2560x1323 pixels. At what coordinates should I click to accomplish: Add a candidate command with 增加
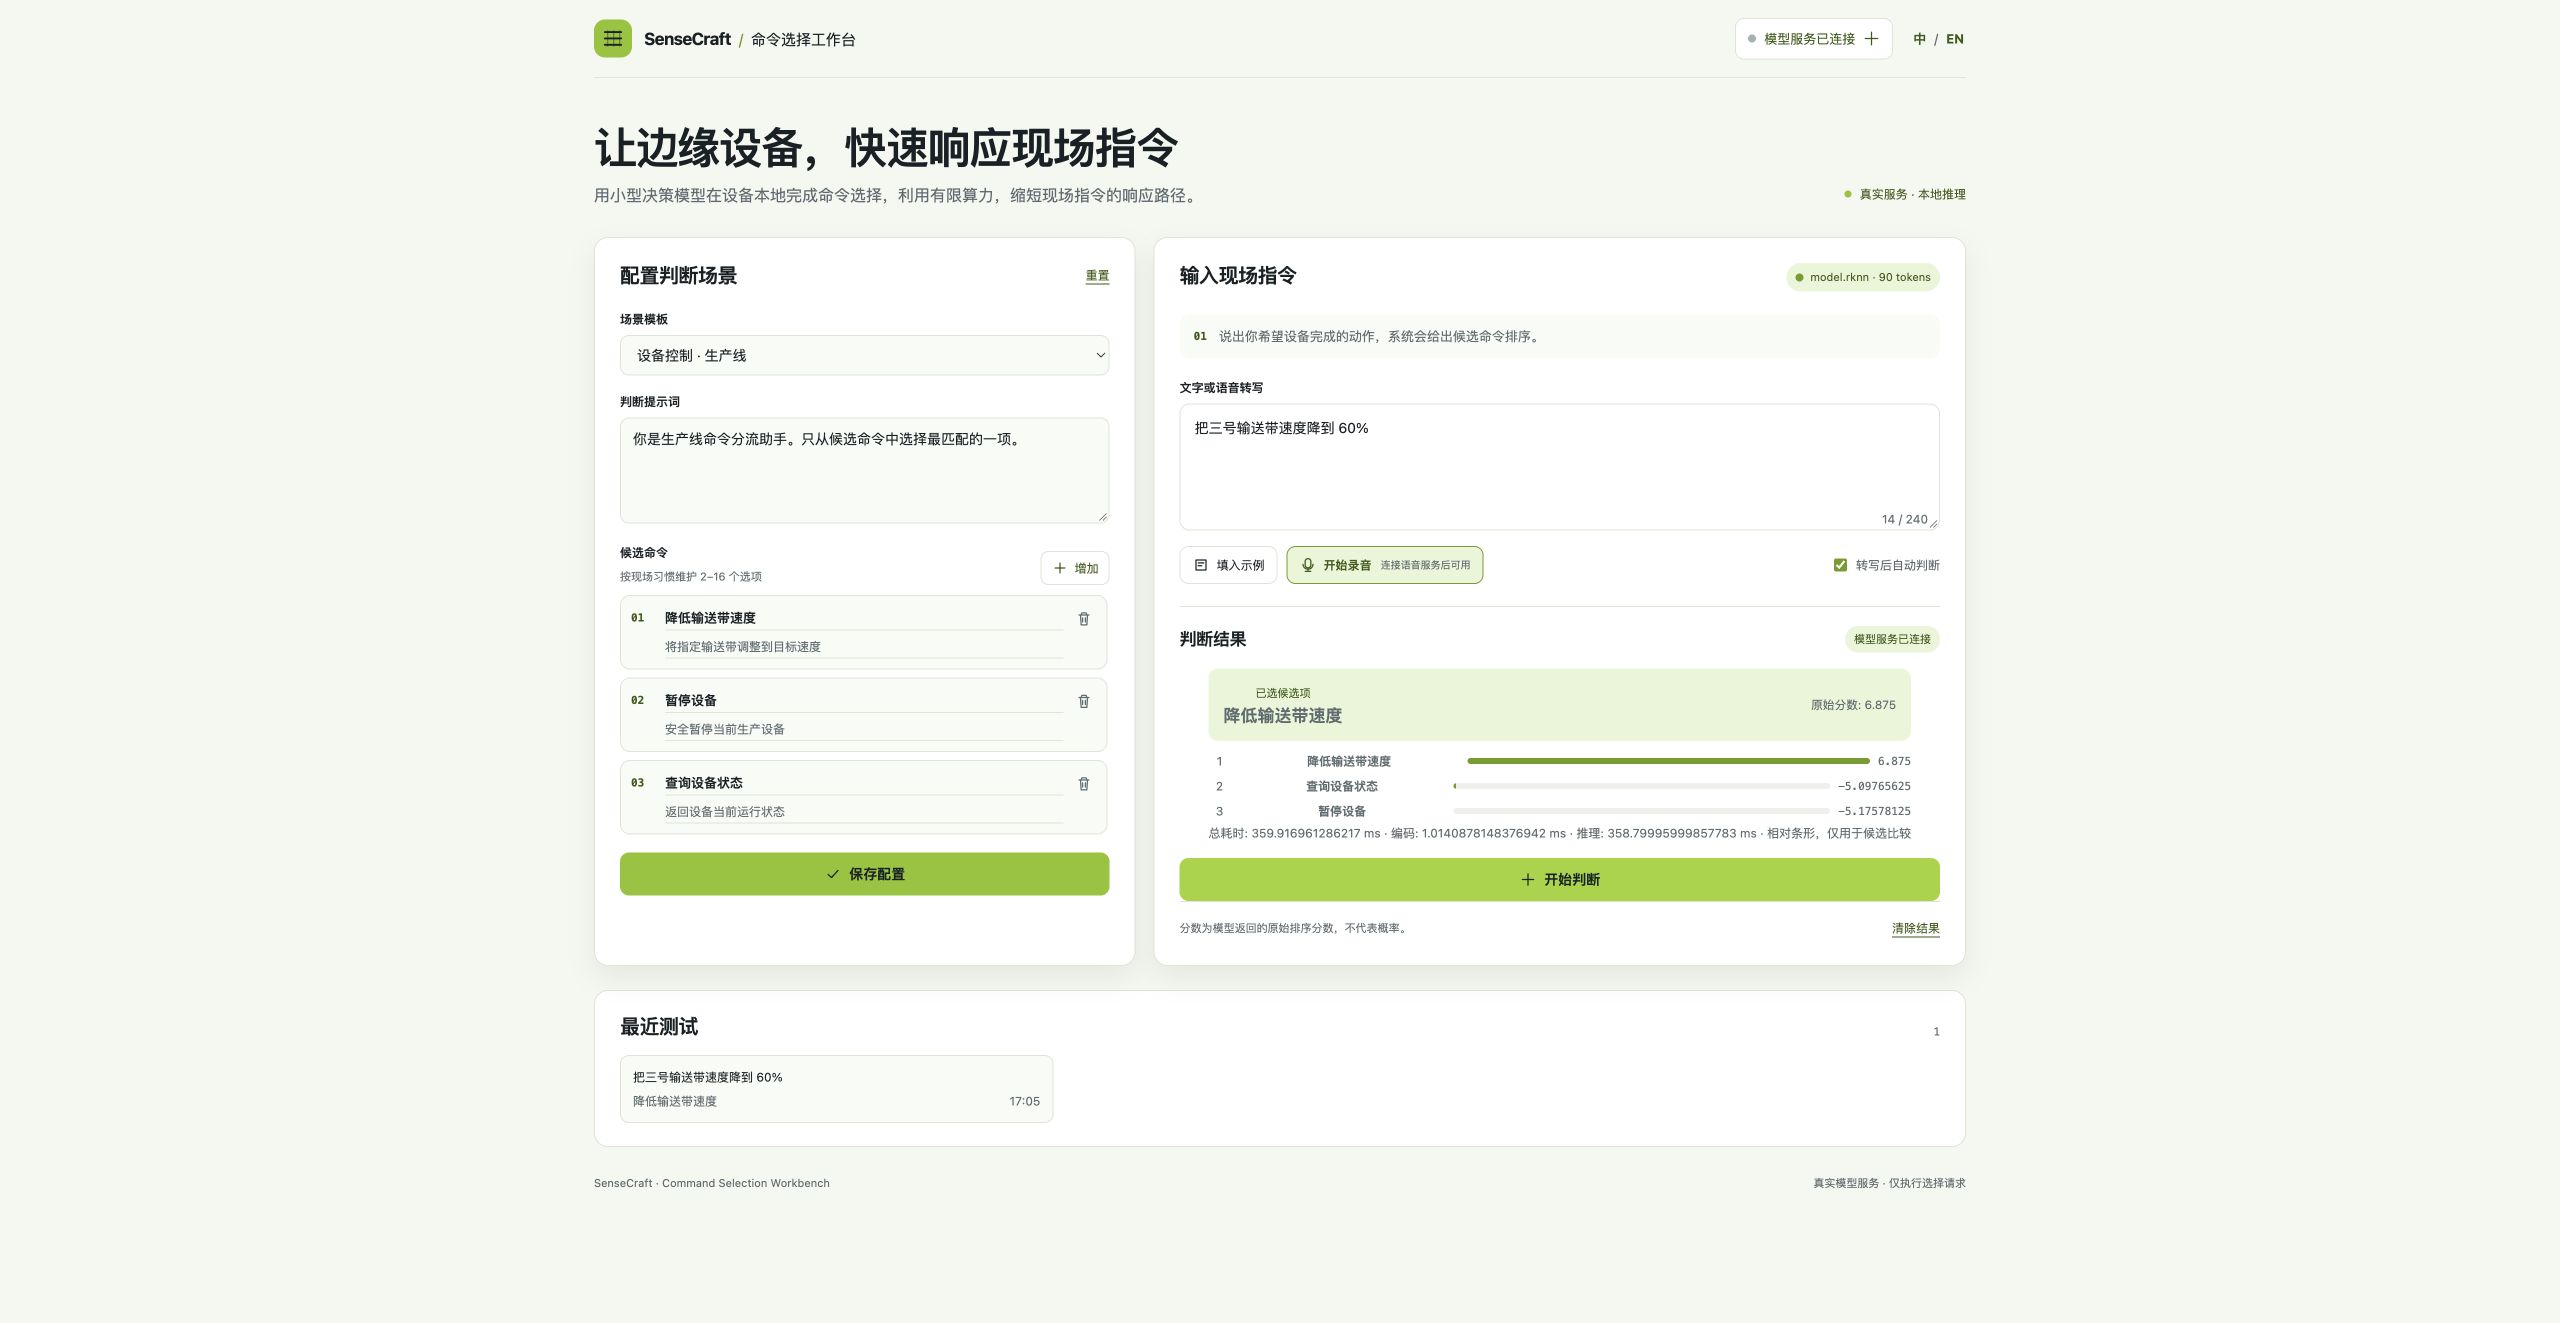[1075, 568]
